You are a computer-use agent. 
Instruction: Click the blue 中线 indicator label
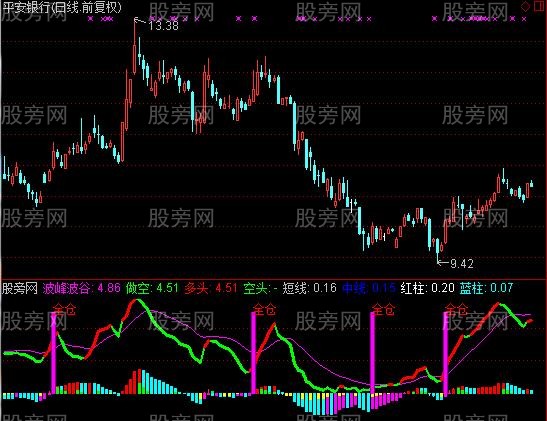[354, 288]
